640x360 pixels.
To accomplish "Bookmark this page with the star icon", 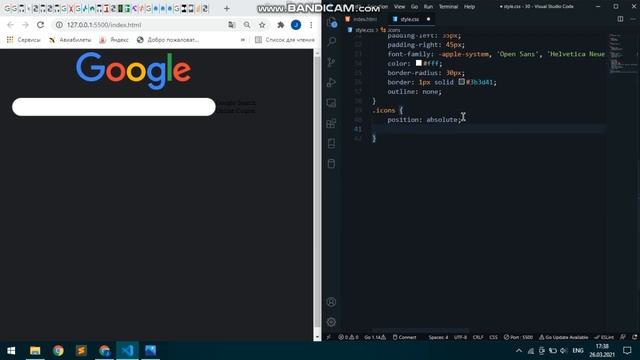I will [262, 25].
